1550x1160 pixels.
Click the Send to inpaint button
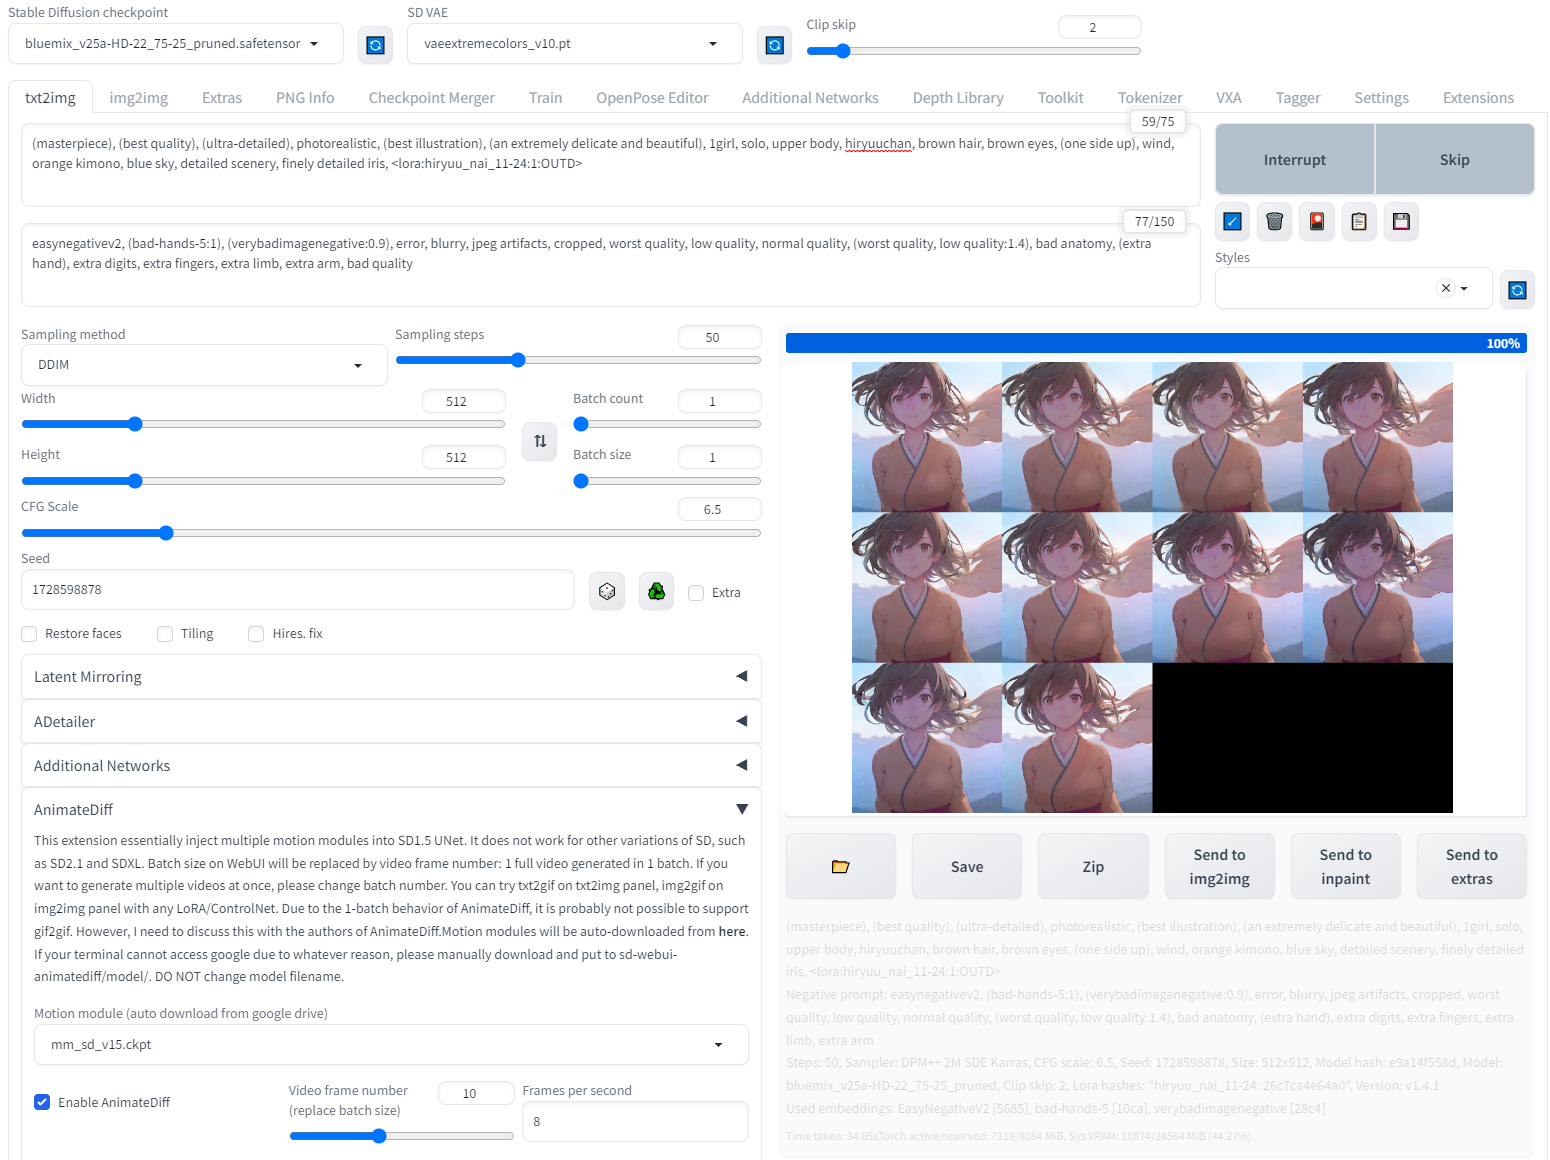(x=1345, y=866)
